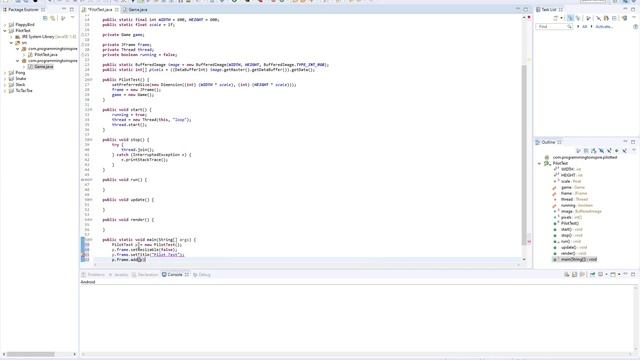Screen dimensions: 640x360
Task: Click the Task List Find field
Action: coord(554,27)
